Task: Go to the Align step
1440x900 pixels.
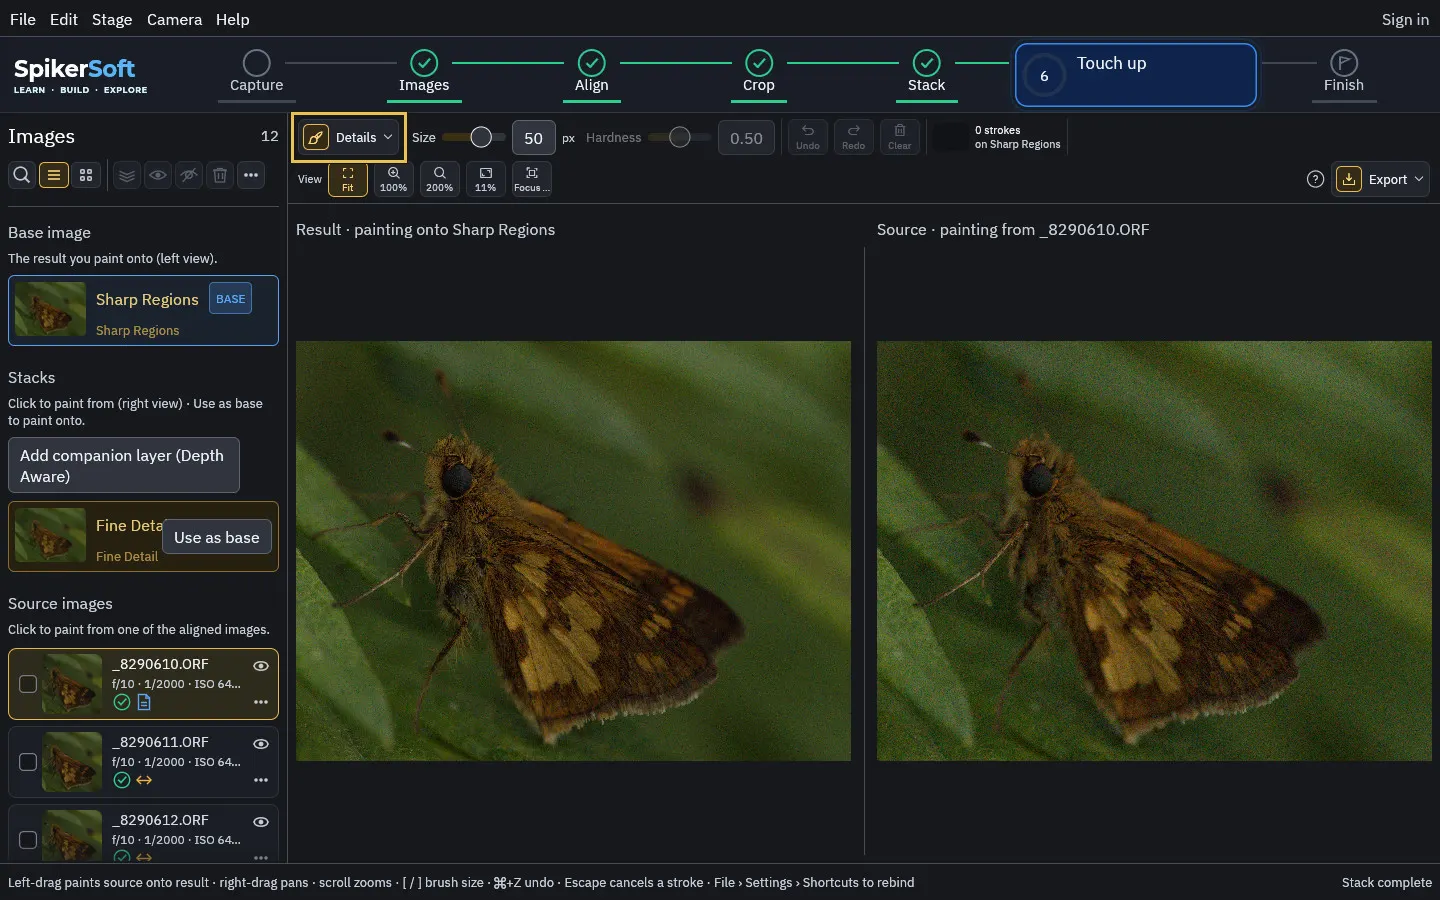Action: (x=592, y=73)
